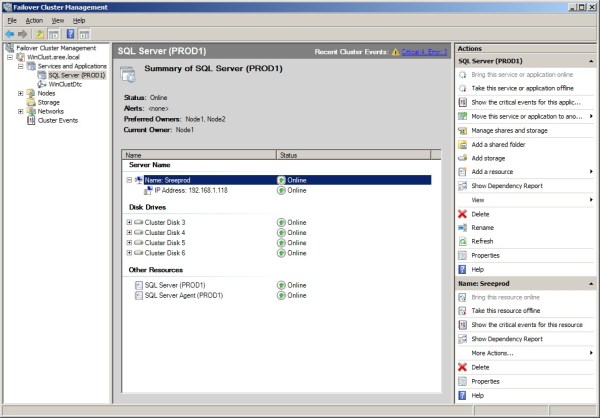This screenshot has height=418, width=600.
Task: Click the Refresh icon in the Actions pane
Action: coord(462,242)
